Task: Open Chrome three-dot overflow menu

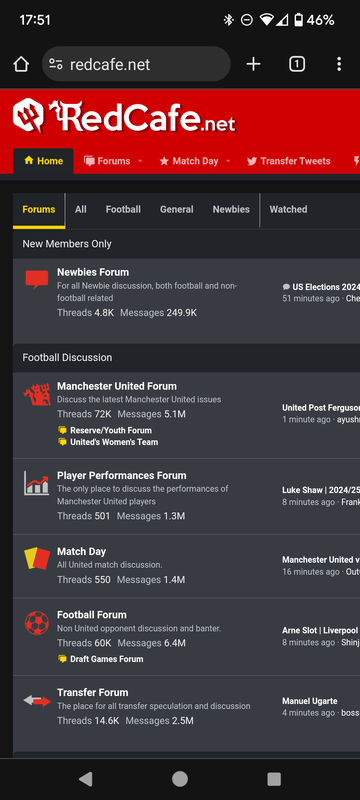Action: pyautogui.click(x=339, y=64)
